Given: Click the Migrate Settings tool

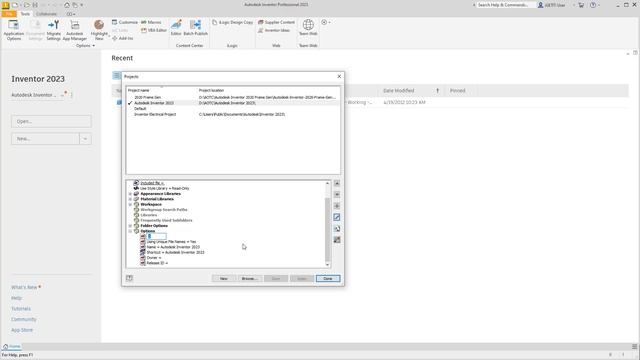Looking at the screenshot, I should [x=53, y=30].
